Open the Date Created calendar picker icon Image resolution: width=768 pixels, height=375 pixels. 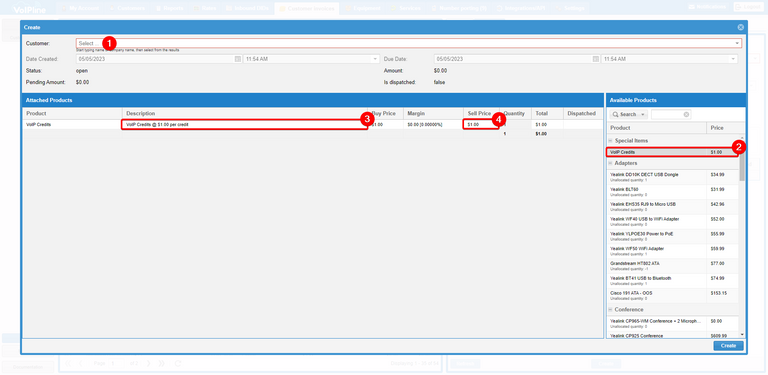(238, 59)
